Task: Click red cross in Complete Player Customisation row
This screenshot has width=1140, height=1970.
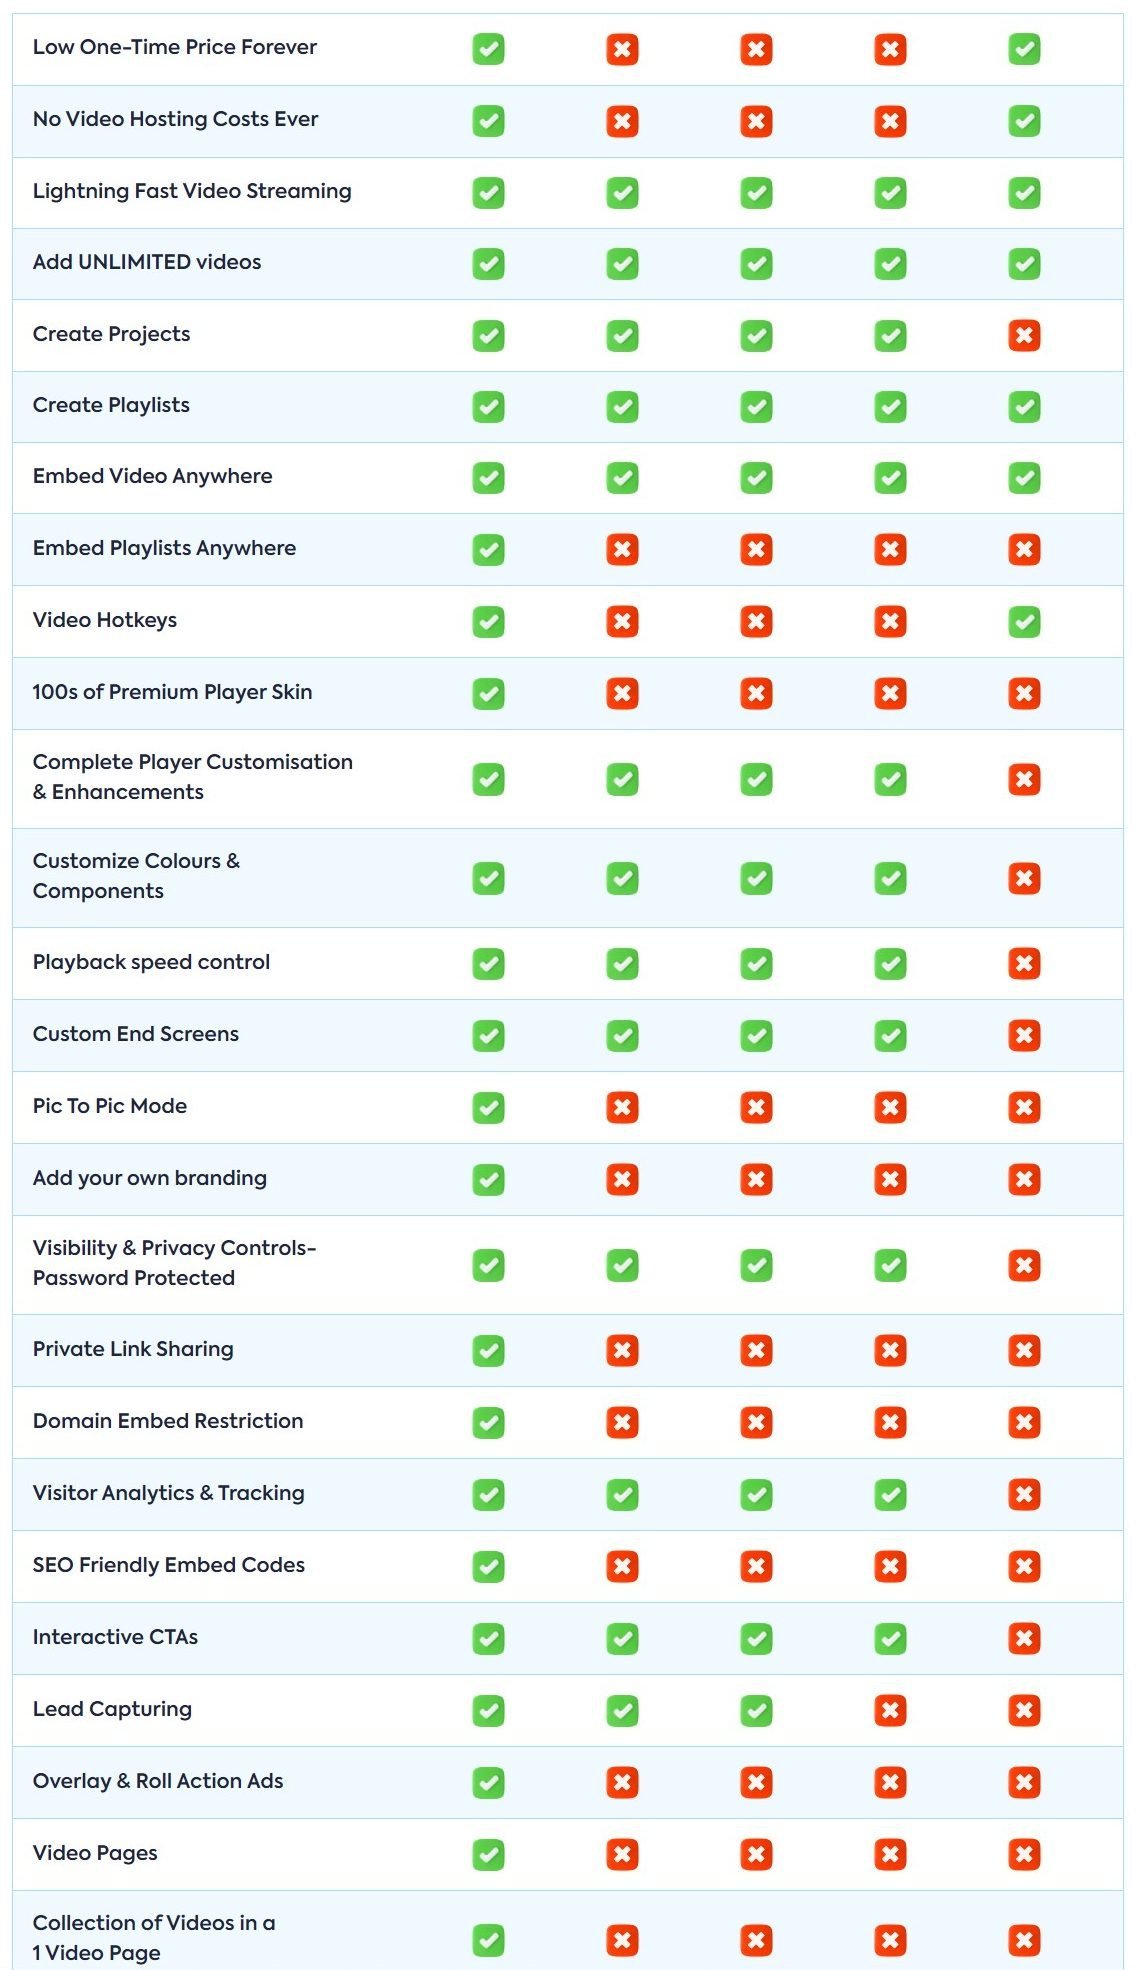Action: click(1024, 779)
